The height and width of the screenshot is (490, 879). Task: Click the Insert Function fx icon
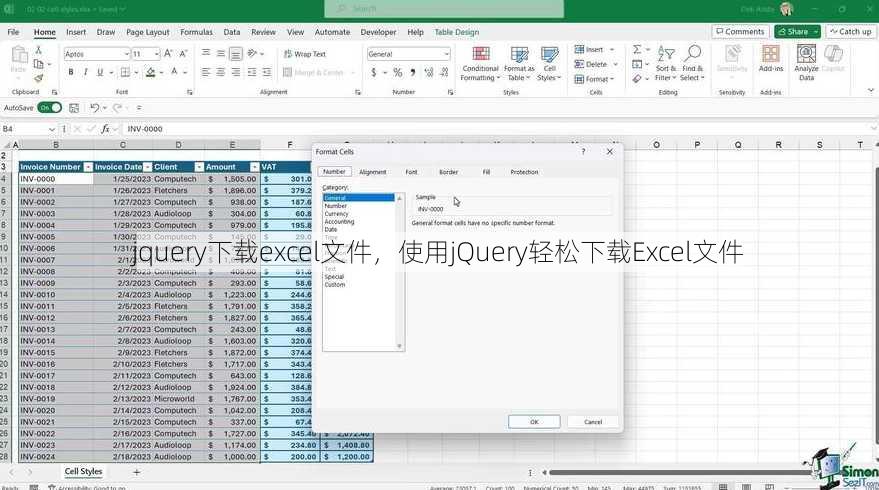(x=105, y=129)
